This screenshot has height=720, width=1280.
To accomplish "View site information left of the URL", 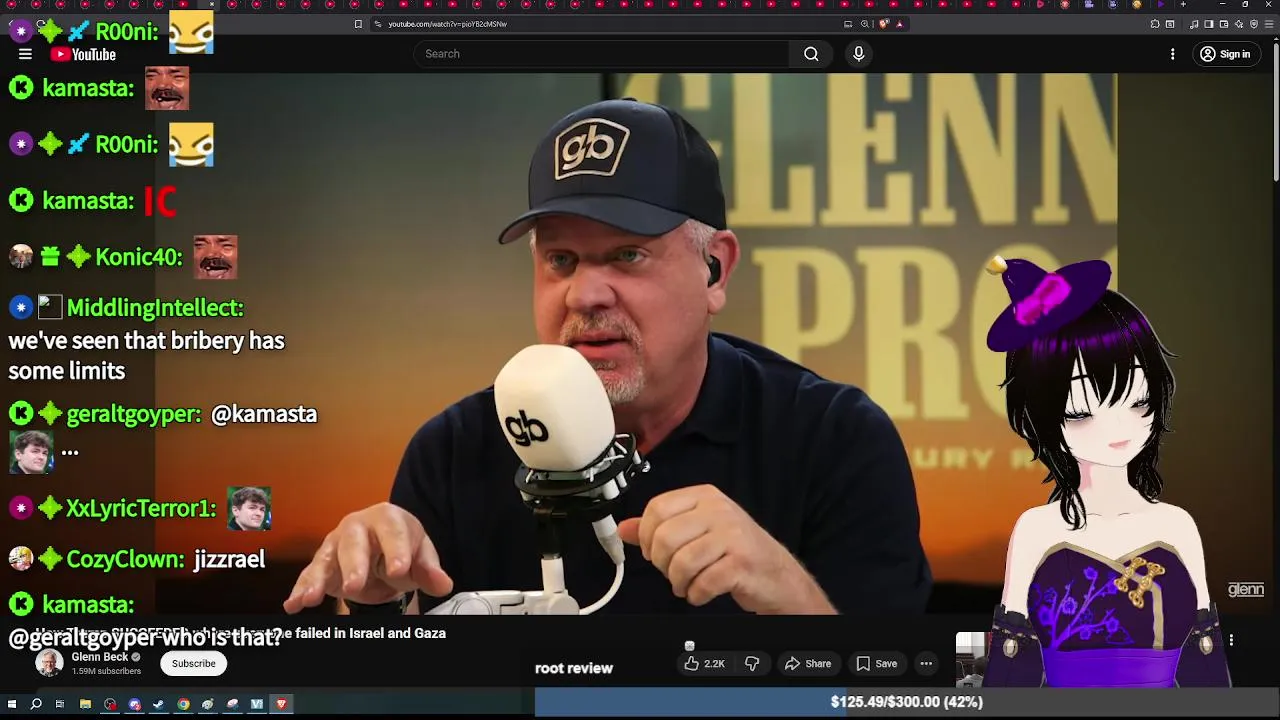I will [x=378, y=24].
